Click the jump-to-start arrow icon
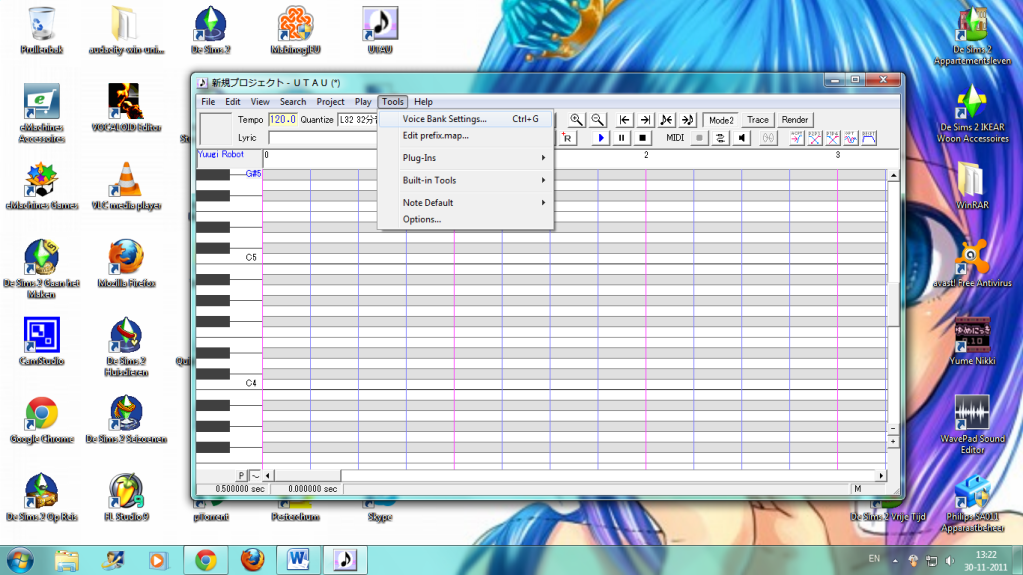The width and height of the screenshot is (1023, 575). (x=625, y=120)
